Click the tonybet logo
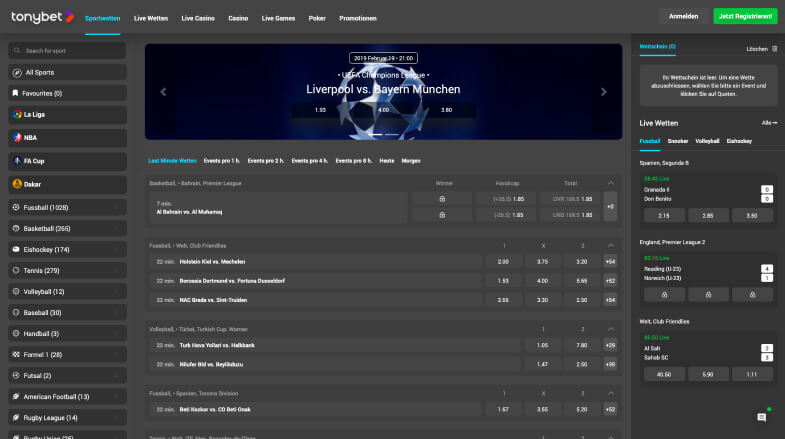Viewport: 785px width, 439px height. 43,17
